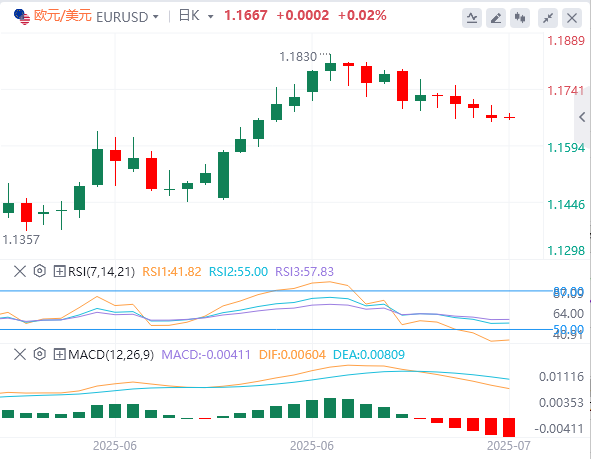
Task: Select the RSI(7,14,21) indicator label
Action: 101,272
